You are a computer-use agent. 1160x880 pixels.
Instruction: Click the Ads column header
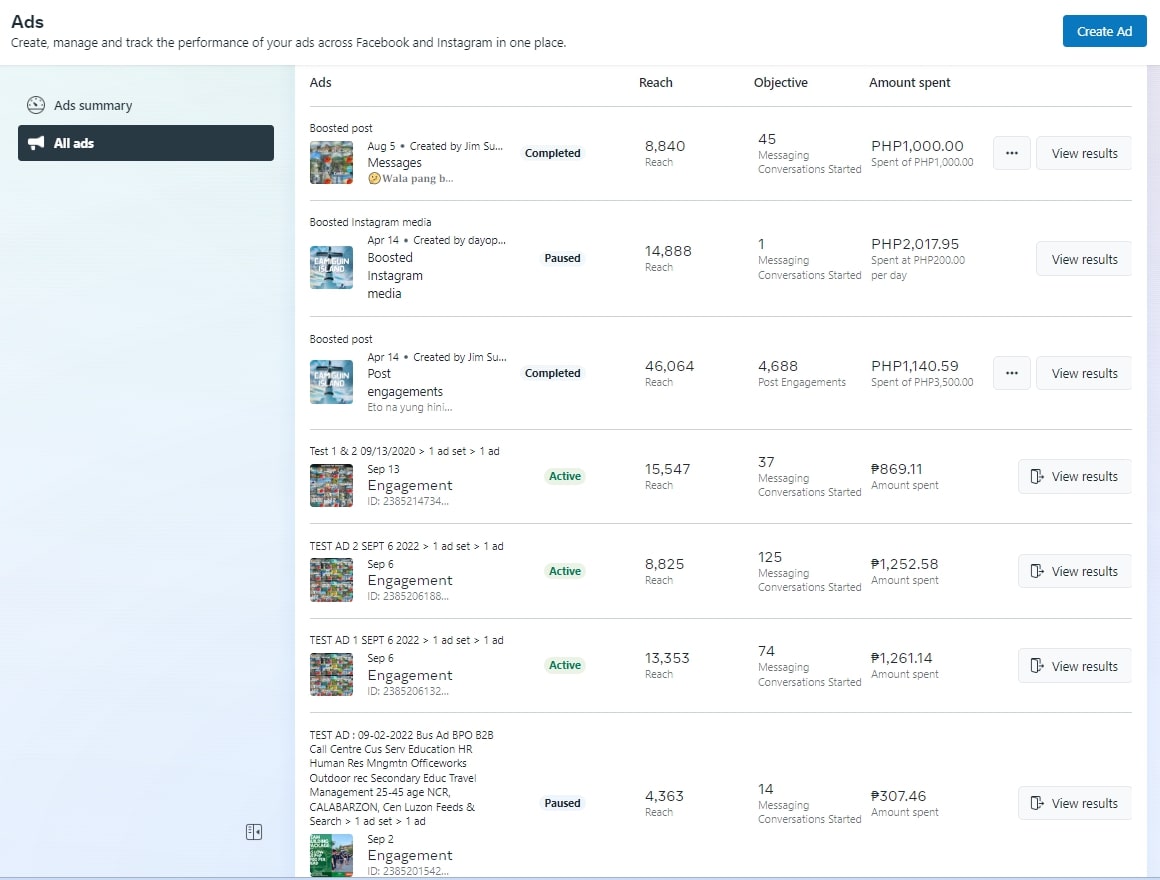[320, 82]
